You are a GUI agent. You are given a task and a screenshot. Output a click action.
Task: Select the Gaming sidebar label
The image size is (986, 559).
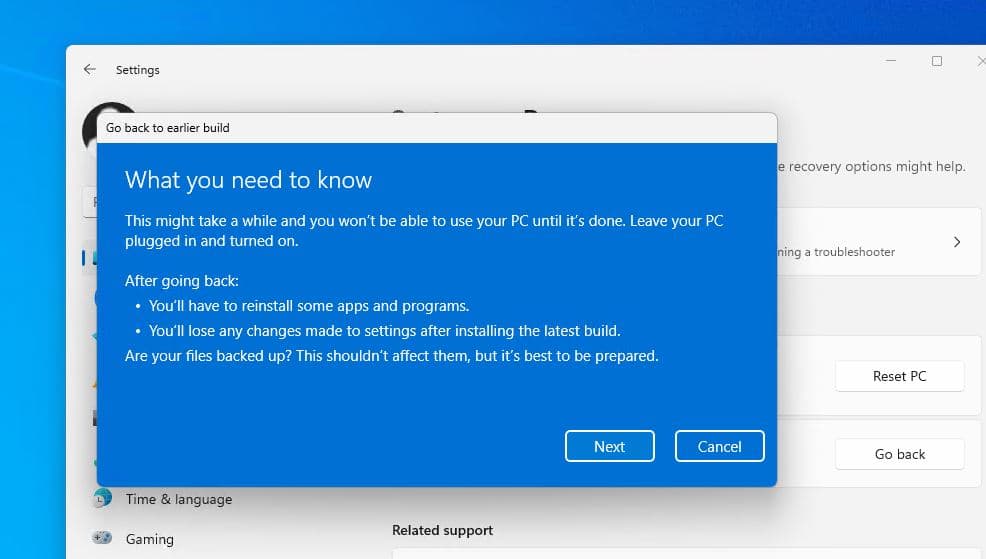click(x=149, y=539)
